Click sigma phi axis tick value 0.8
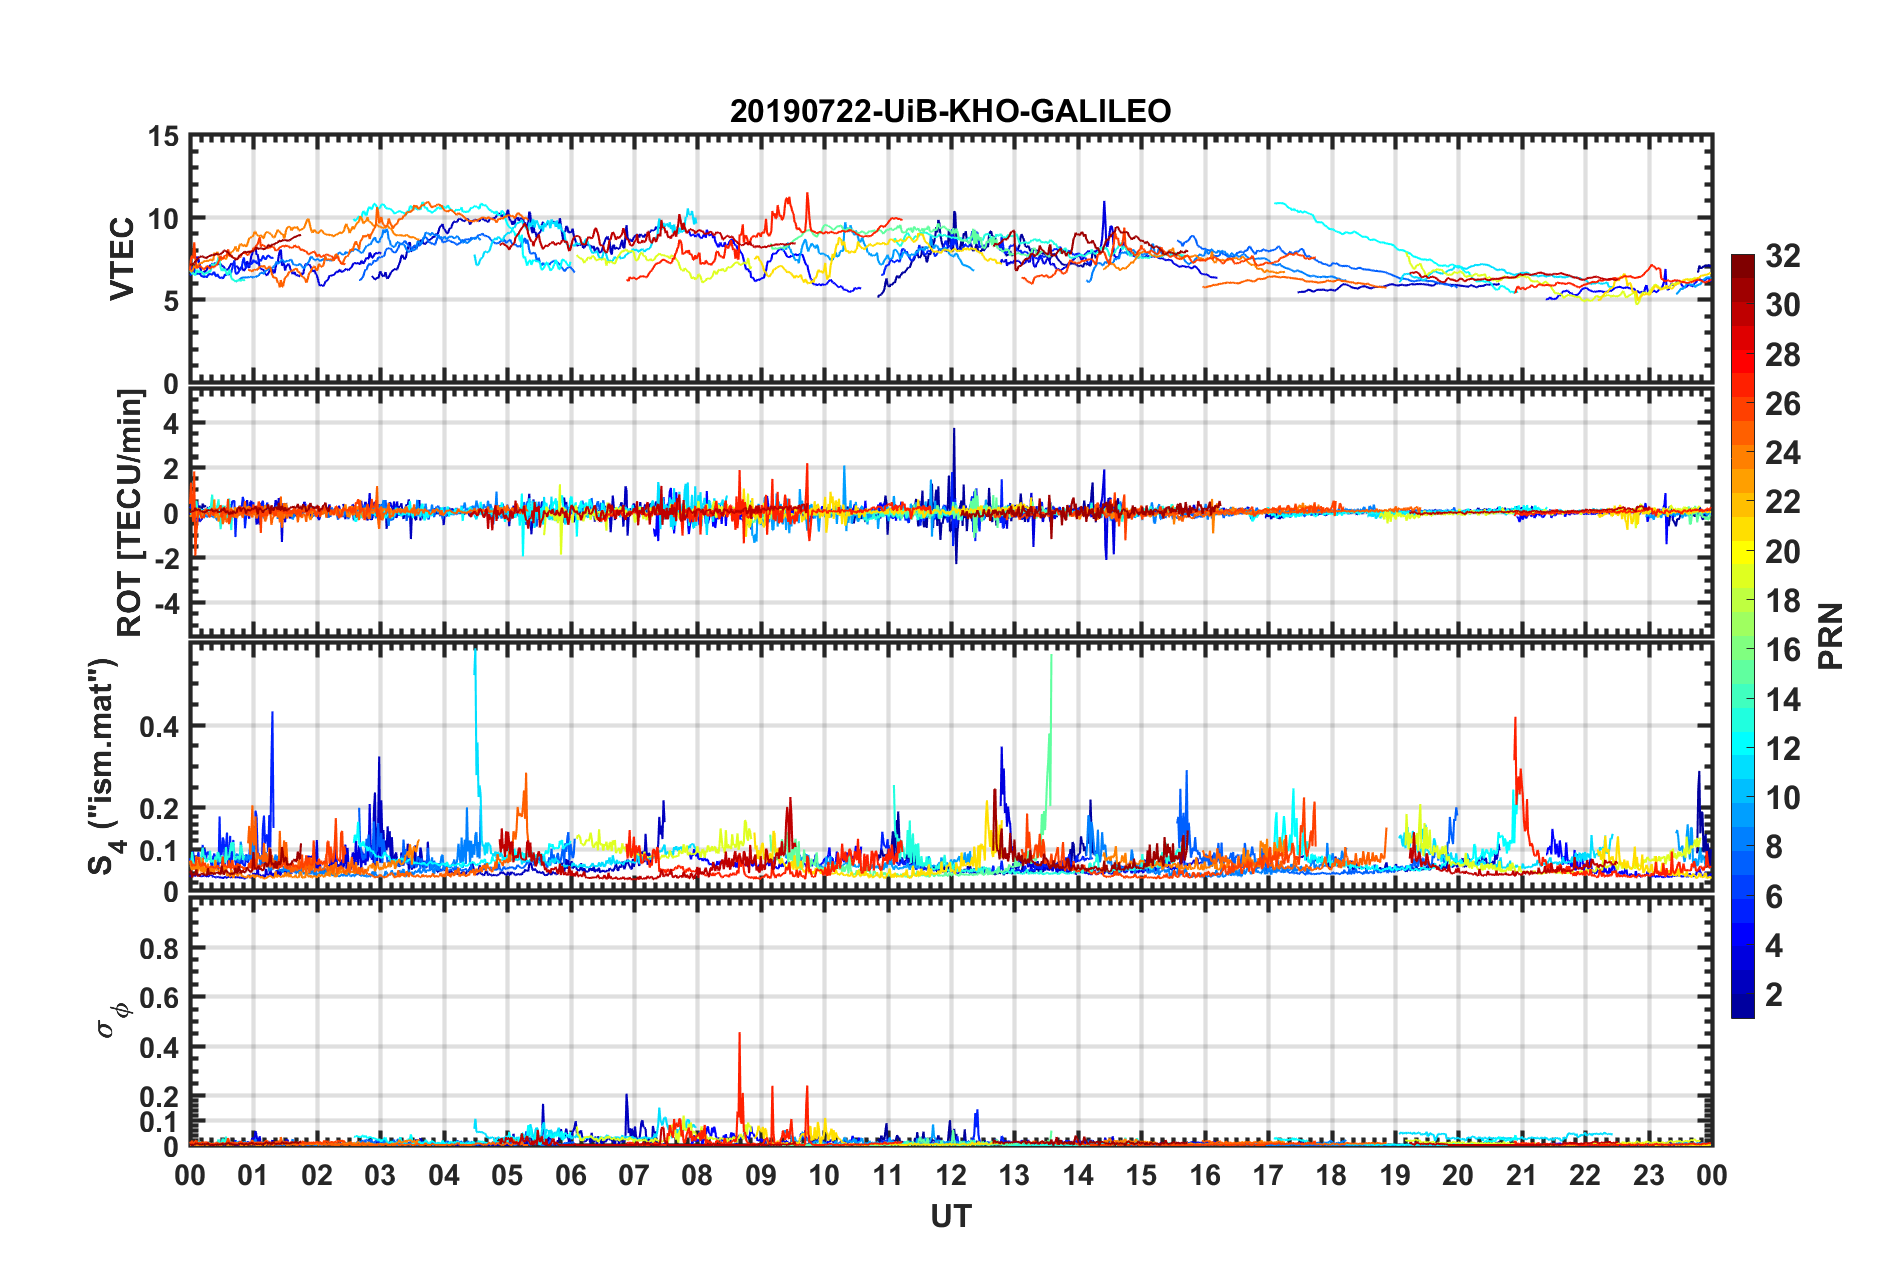 click(159, 948)
